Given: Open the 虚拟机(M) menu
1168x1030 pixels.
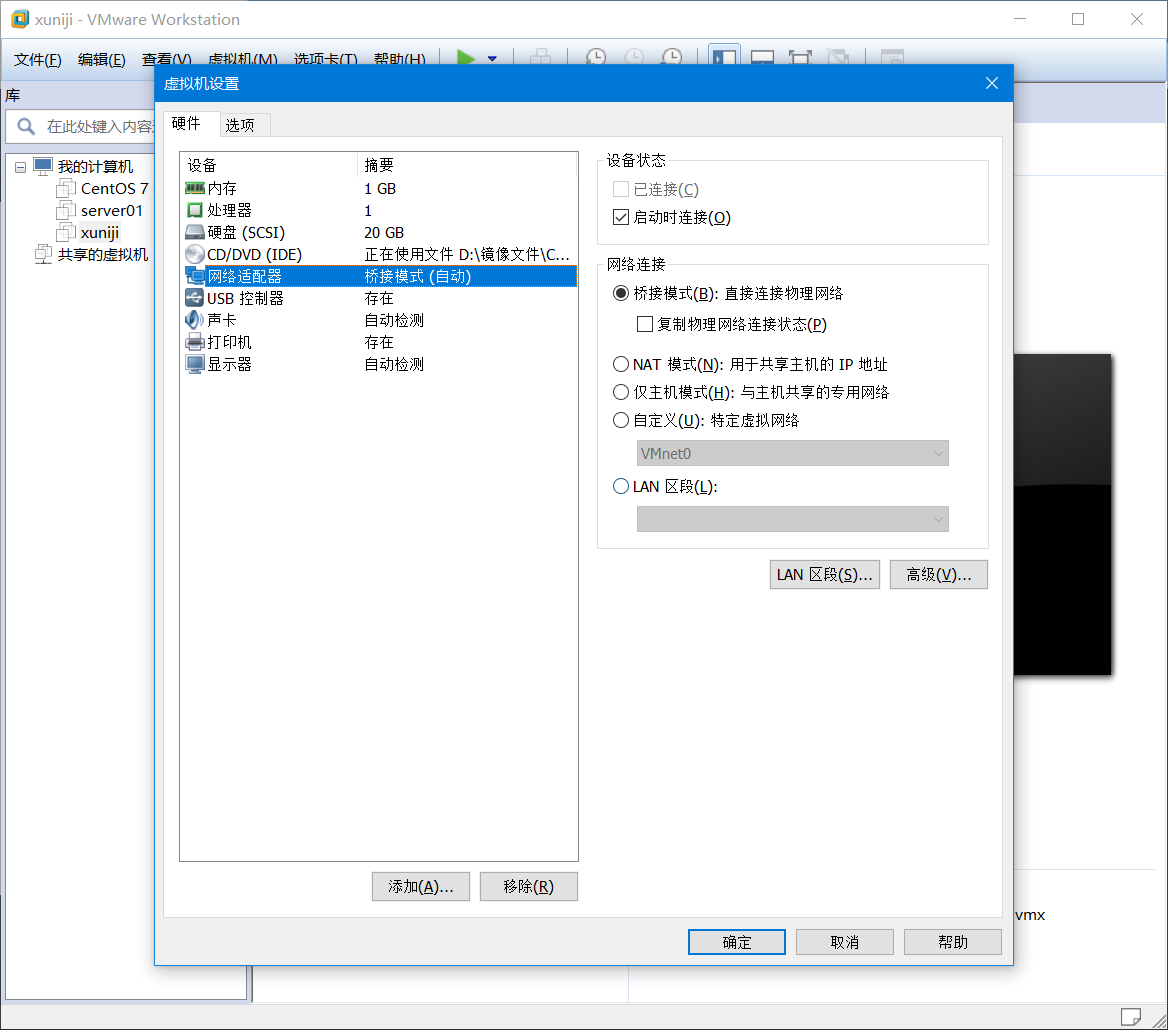Looking at the screenshot, I should pos(243,60).
